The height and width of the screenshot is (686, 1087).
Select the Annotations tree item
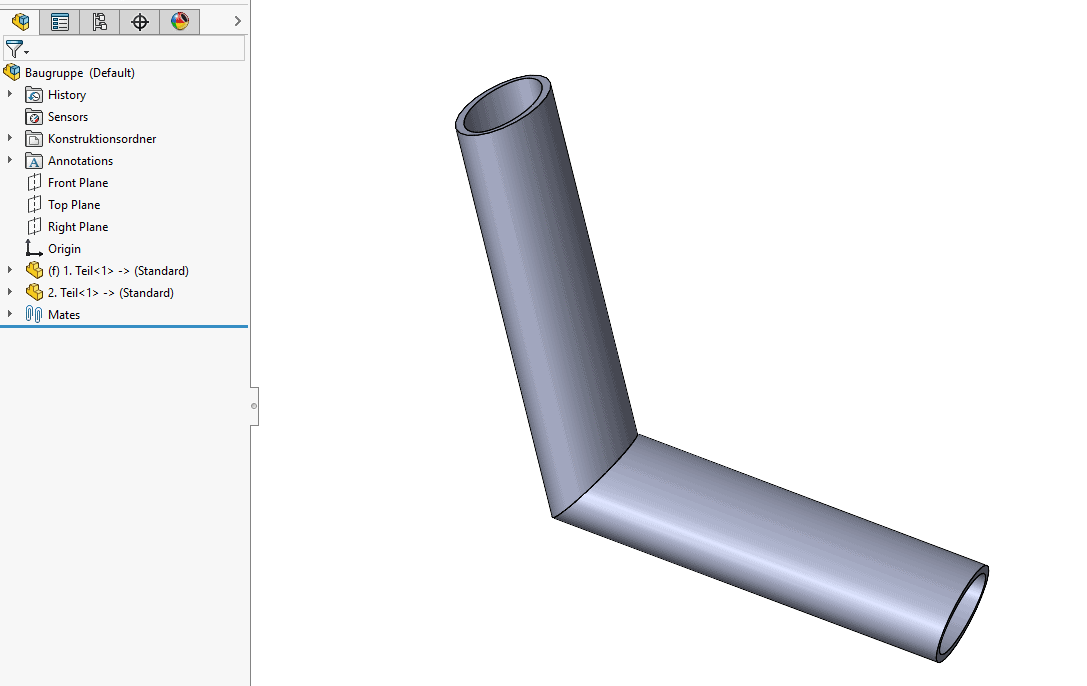(80, 161)
